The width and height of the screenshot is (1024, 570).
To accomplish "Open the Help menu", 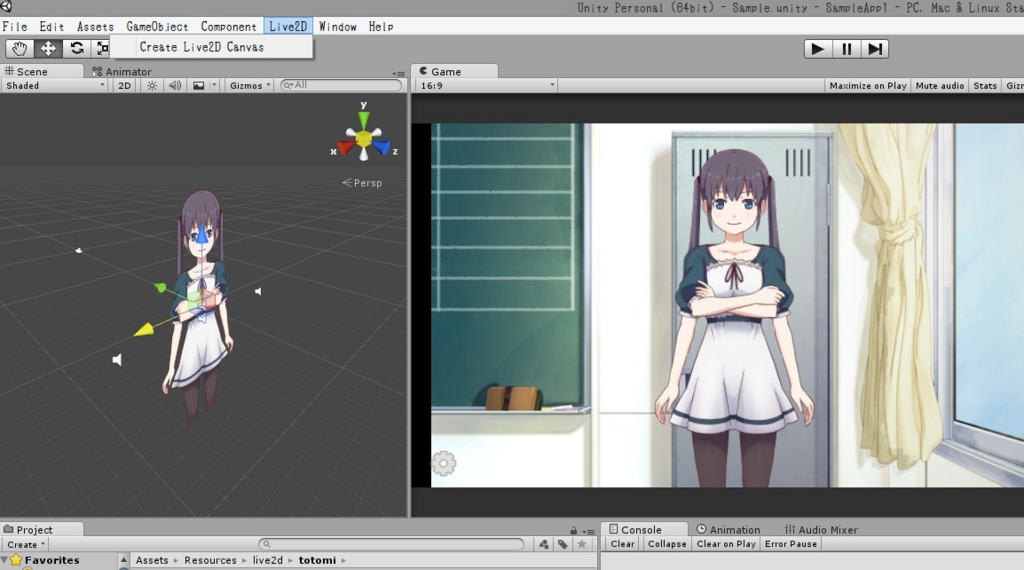I will pos(381,27).
